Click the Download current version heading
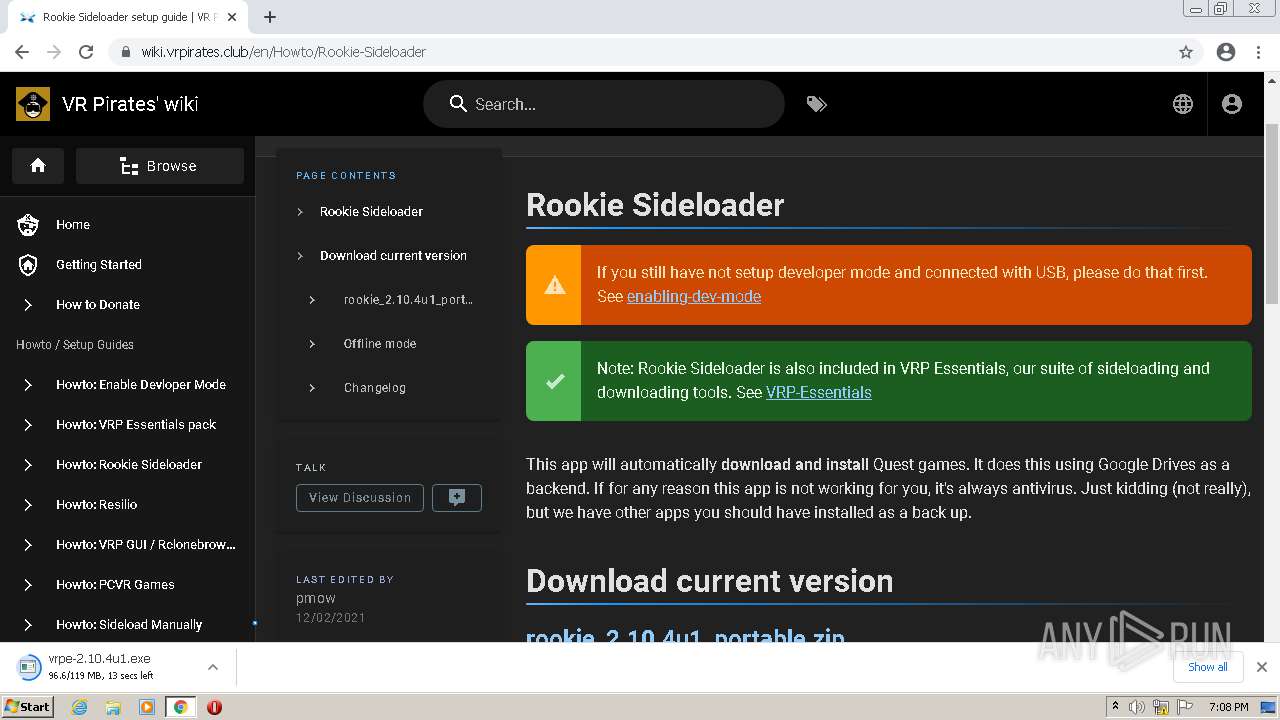This screenshot has height=720, width=1280. pyautogui.click(x=709, y=581)
